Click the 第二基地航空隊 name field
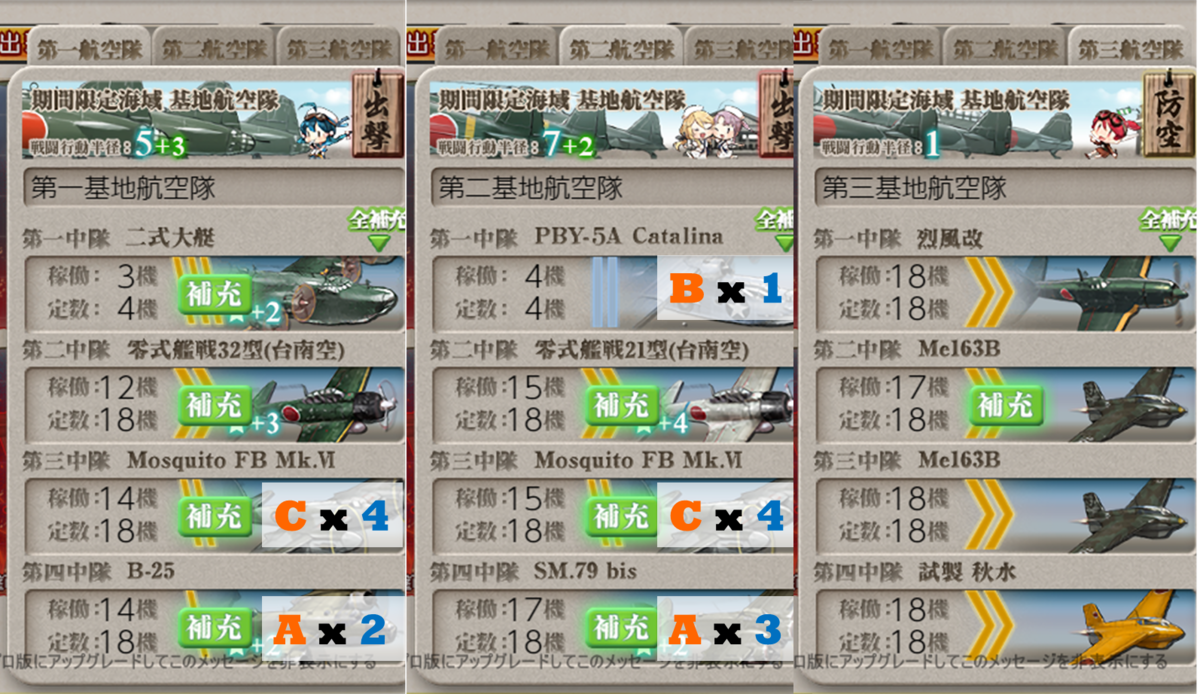 click(612, 187)
